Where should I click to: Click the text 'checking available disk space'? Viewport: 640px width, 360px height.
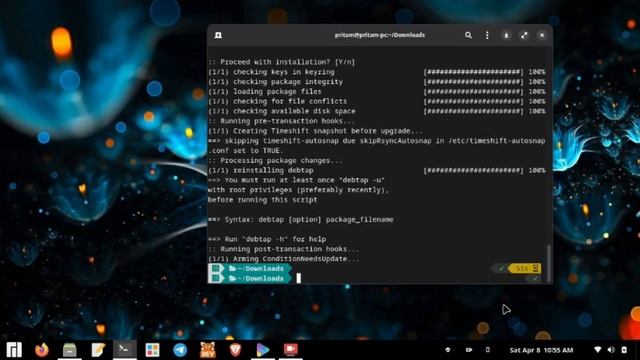pos(294,111)
